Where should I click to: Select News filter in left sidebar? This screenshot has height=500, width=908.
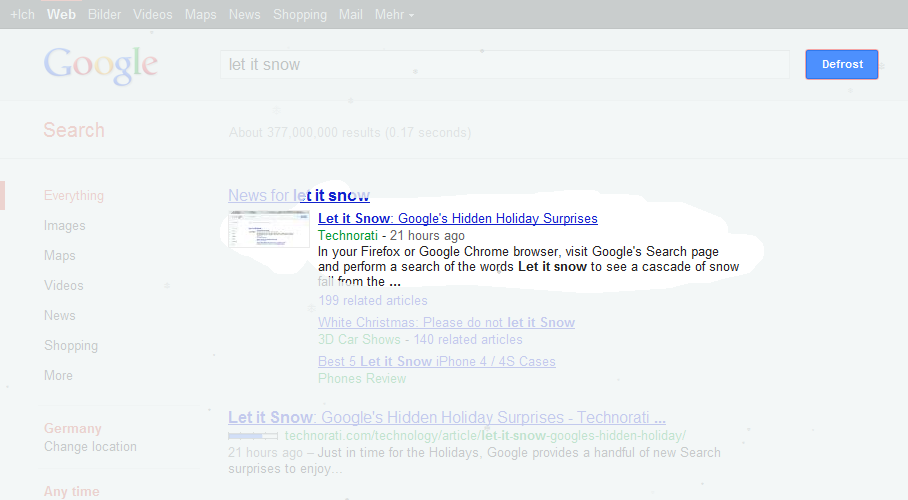coord(59,316)
